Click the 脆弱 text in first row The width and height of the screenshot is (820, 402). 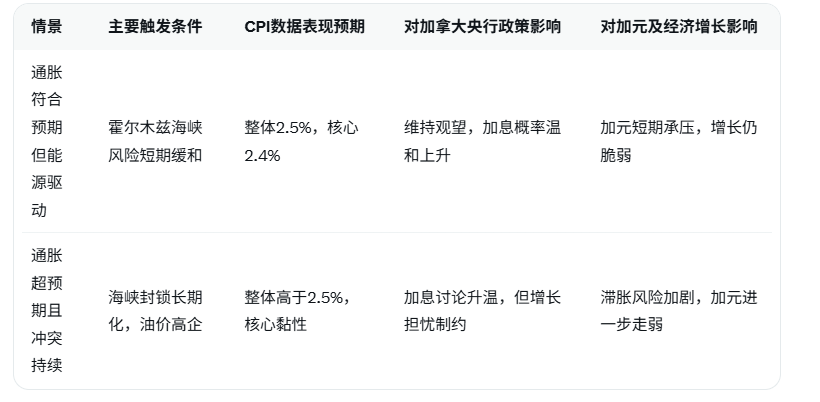tap(616, 156)
